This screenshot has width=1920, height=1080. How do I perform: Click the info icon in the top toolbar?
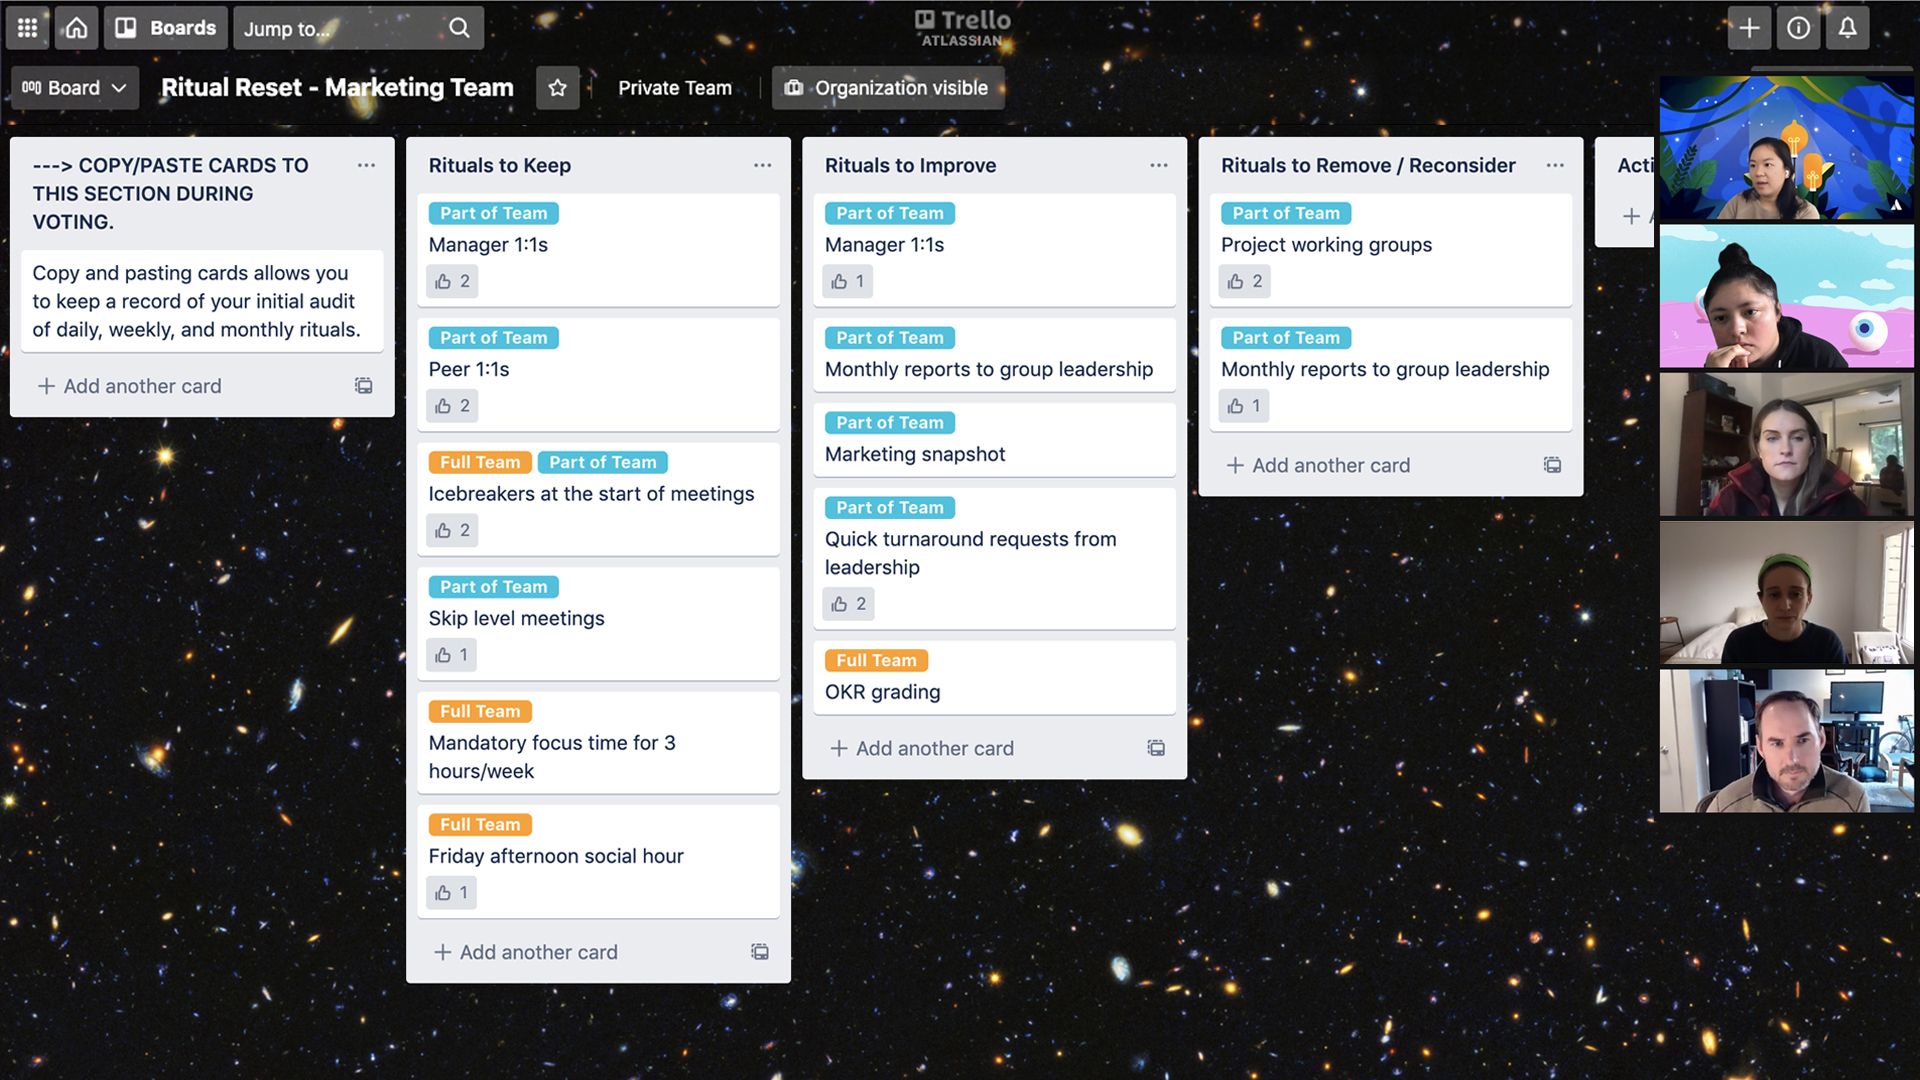point(1797,28)
